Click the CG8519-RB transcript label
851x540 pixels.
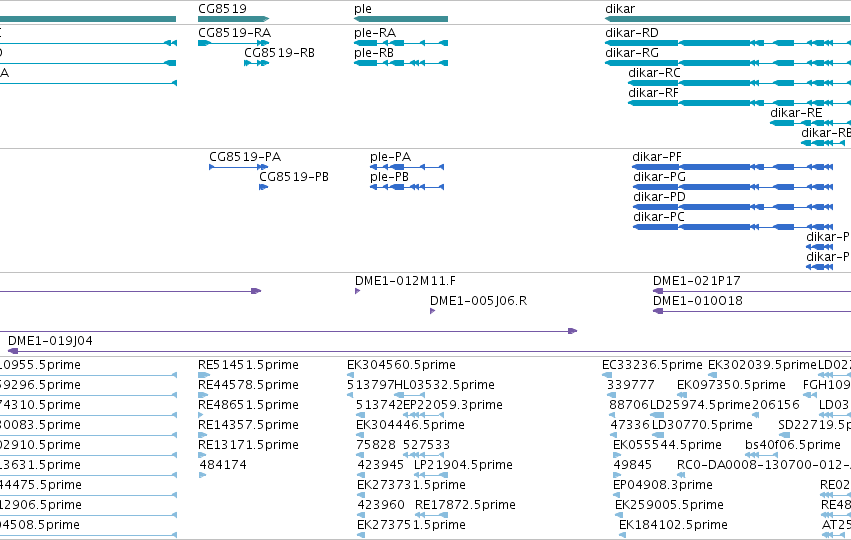[x=280, y=53]
